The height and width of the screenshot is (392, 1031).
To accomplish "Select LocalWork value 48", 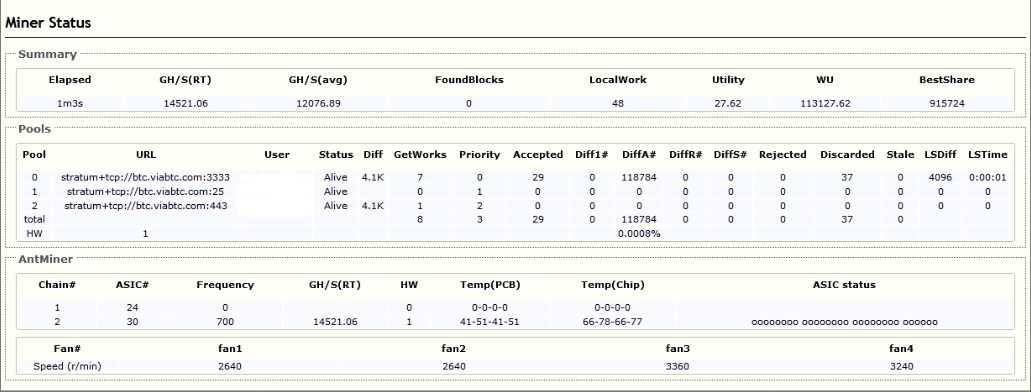I will [x=617, y=103].
